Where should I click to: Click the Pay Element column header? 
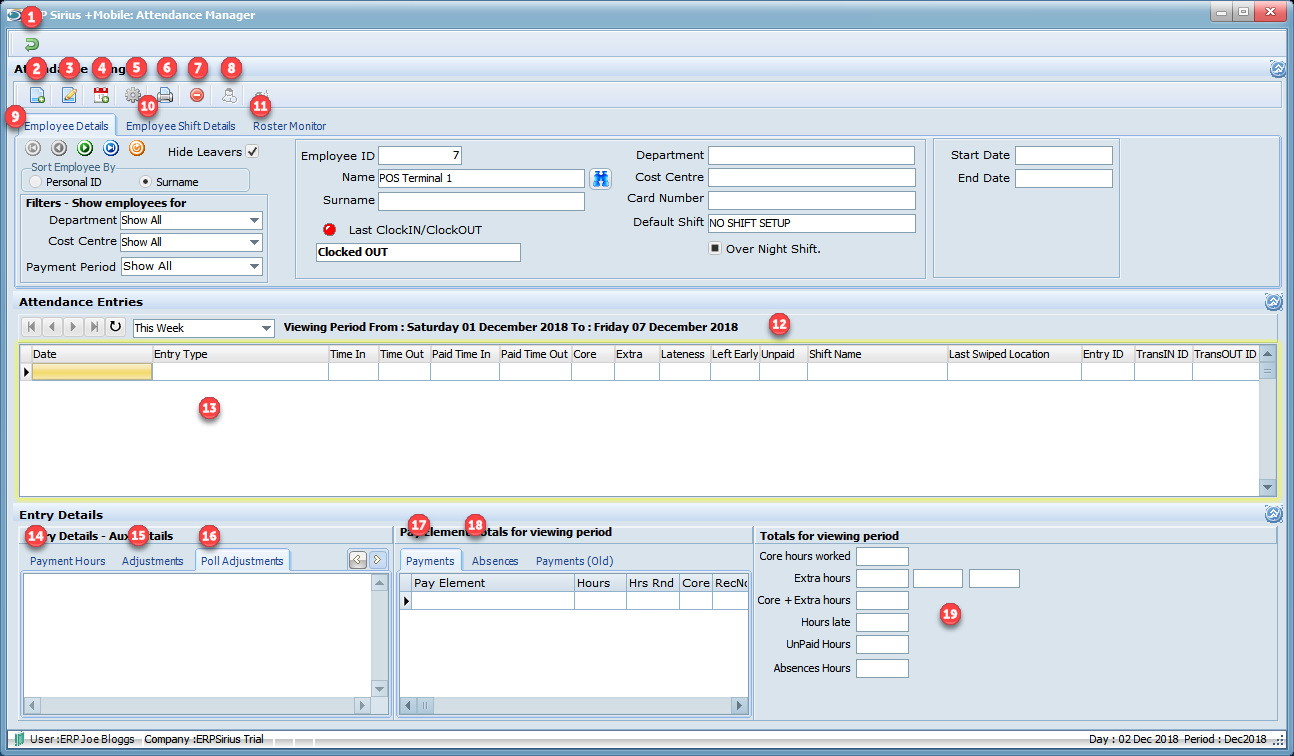493,583
